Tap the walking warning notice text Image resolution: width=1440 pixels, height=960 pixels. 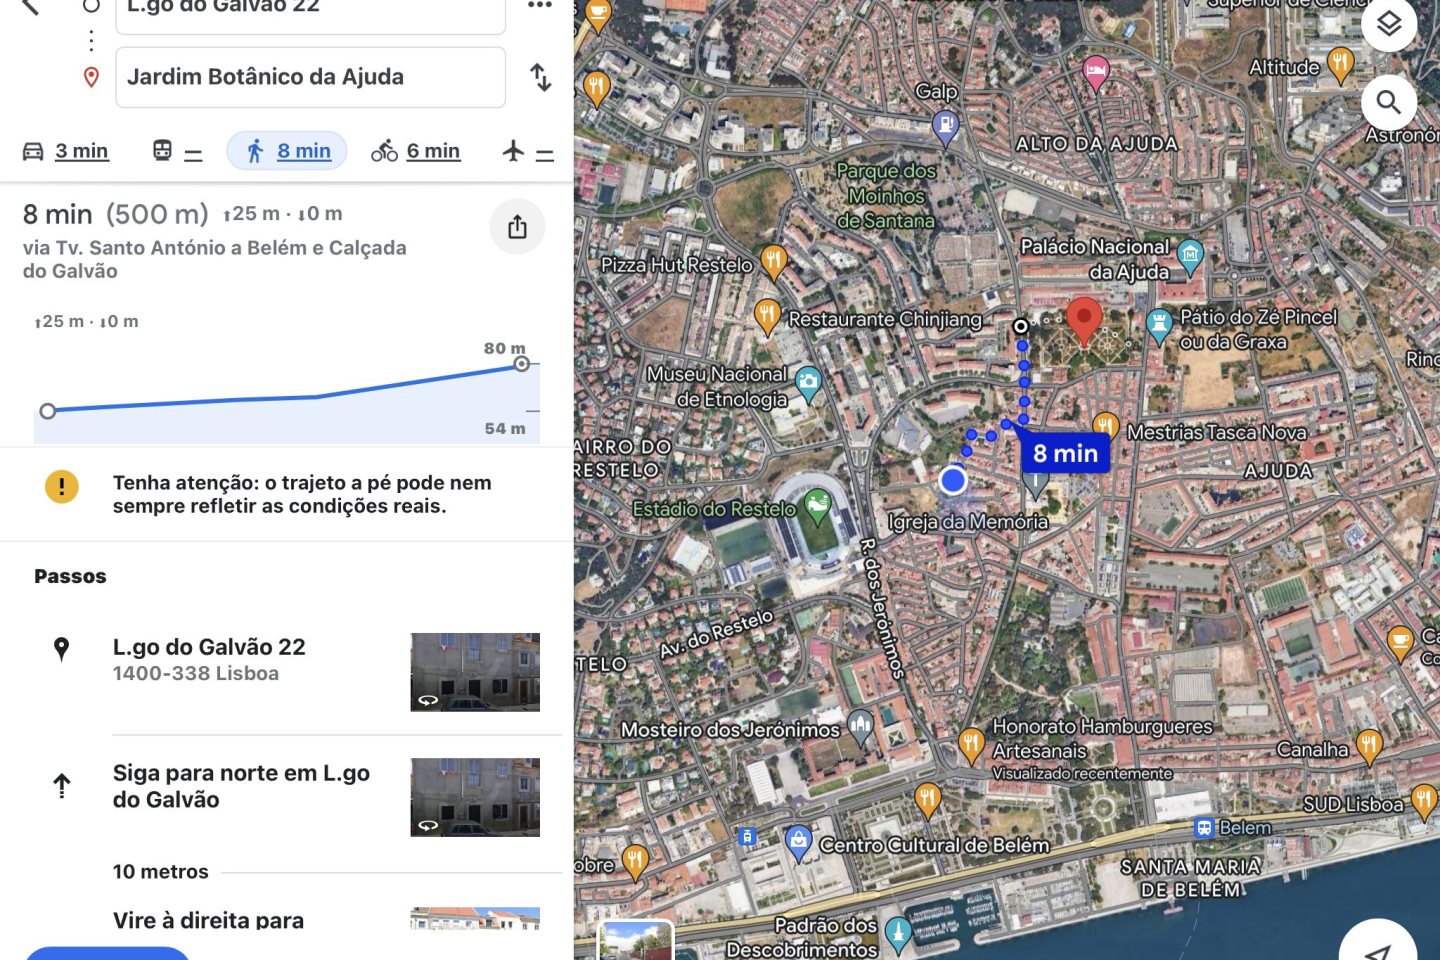302,494
